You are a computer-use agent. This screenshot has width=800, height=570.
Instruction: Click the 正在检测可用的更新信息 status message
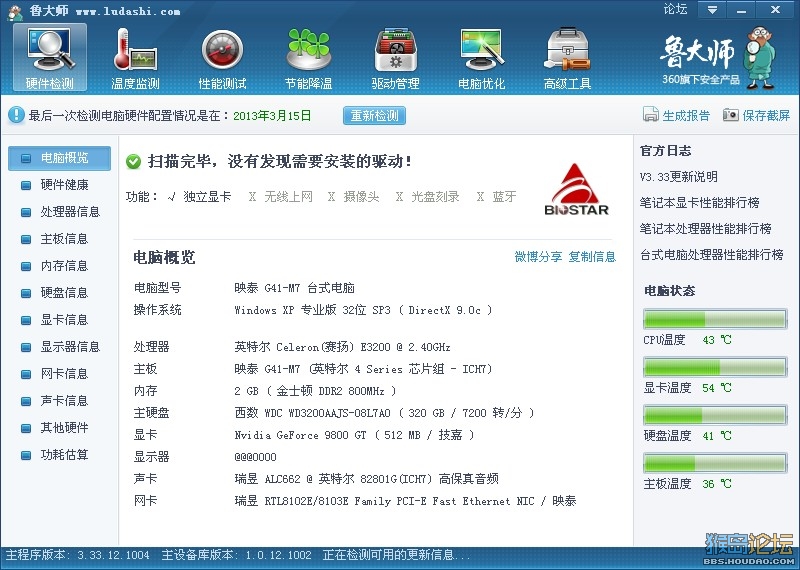[x=396, y=555]
